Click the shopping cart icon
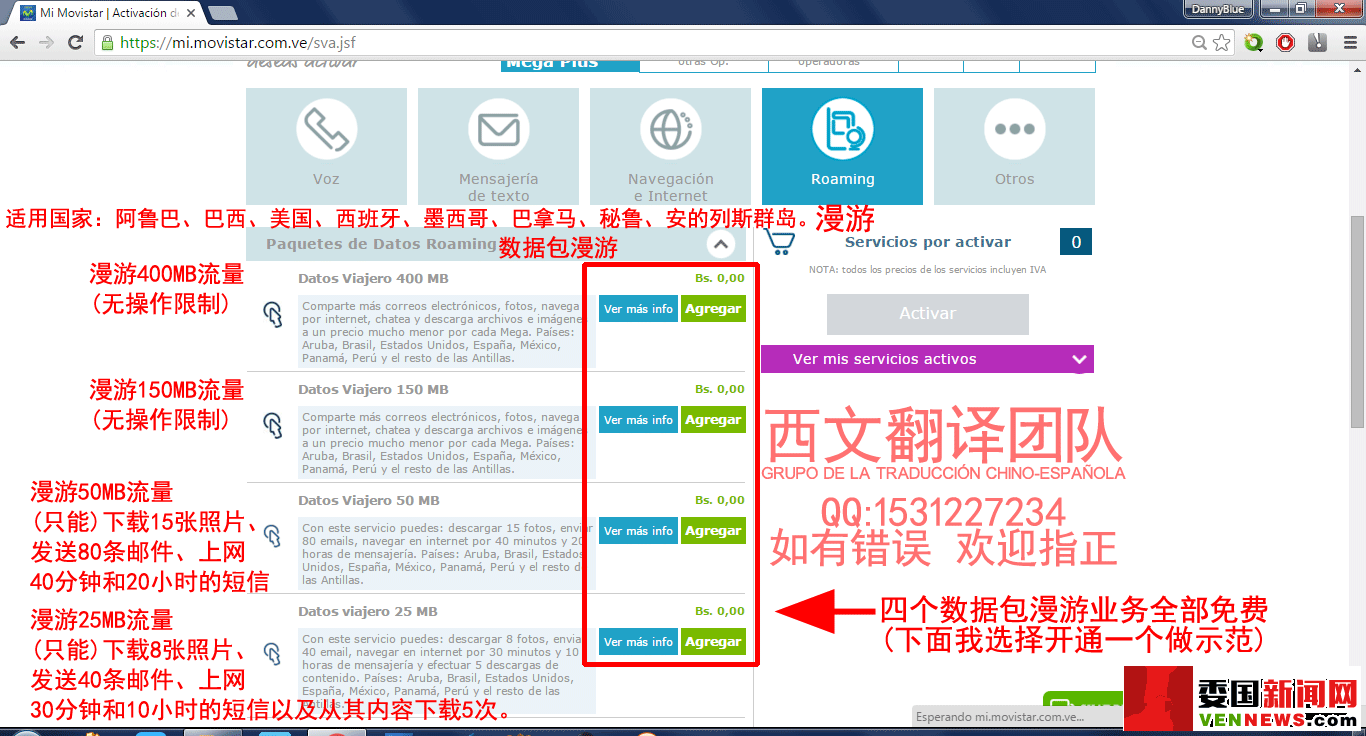Image resolution: width=1366 pixels, height=736 pixels. click(x=780, y=242)
